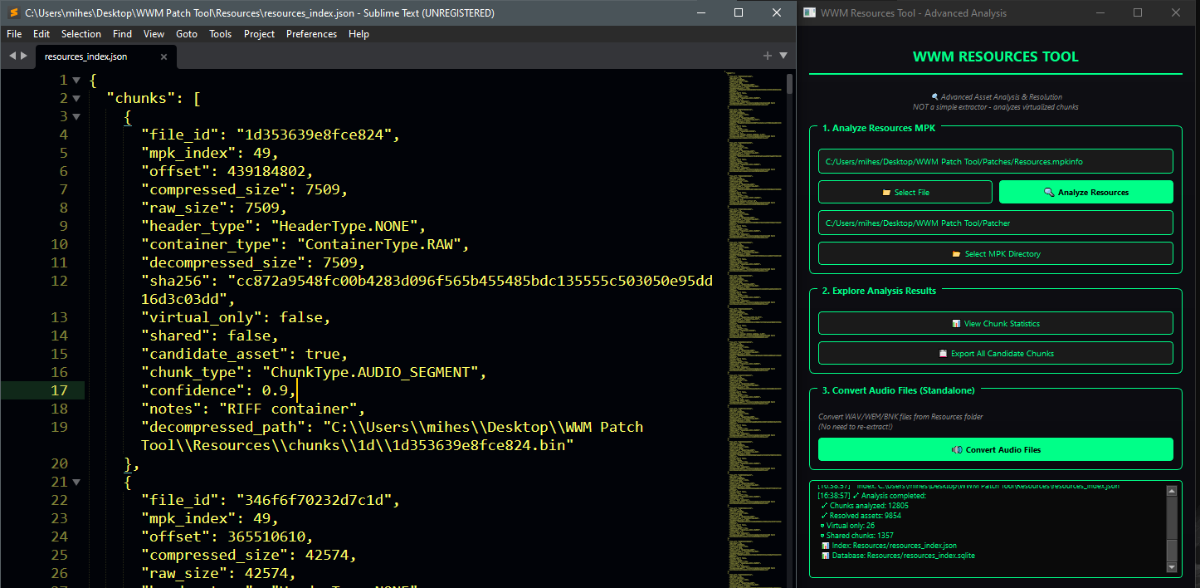1200x588 pixels.
Task: Click Select MPK Directory button
Action: (x=995, y=254)
